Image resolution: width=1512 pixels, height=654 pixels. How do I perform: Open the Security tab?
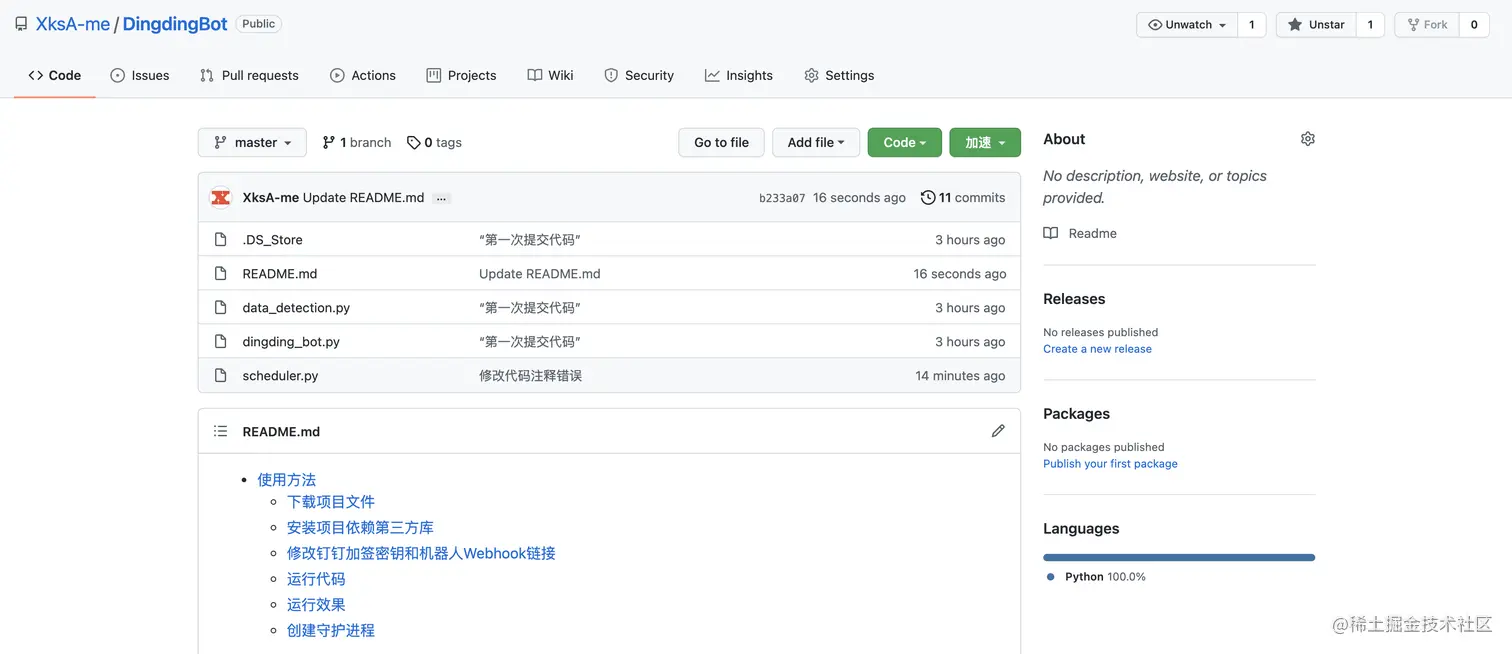[639, 75]
